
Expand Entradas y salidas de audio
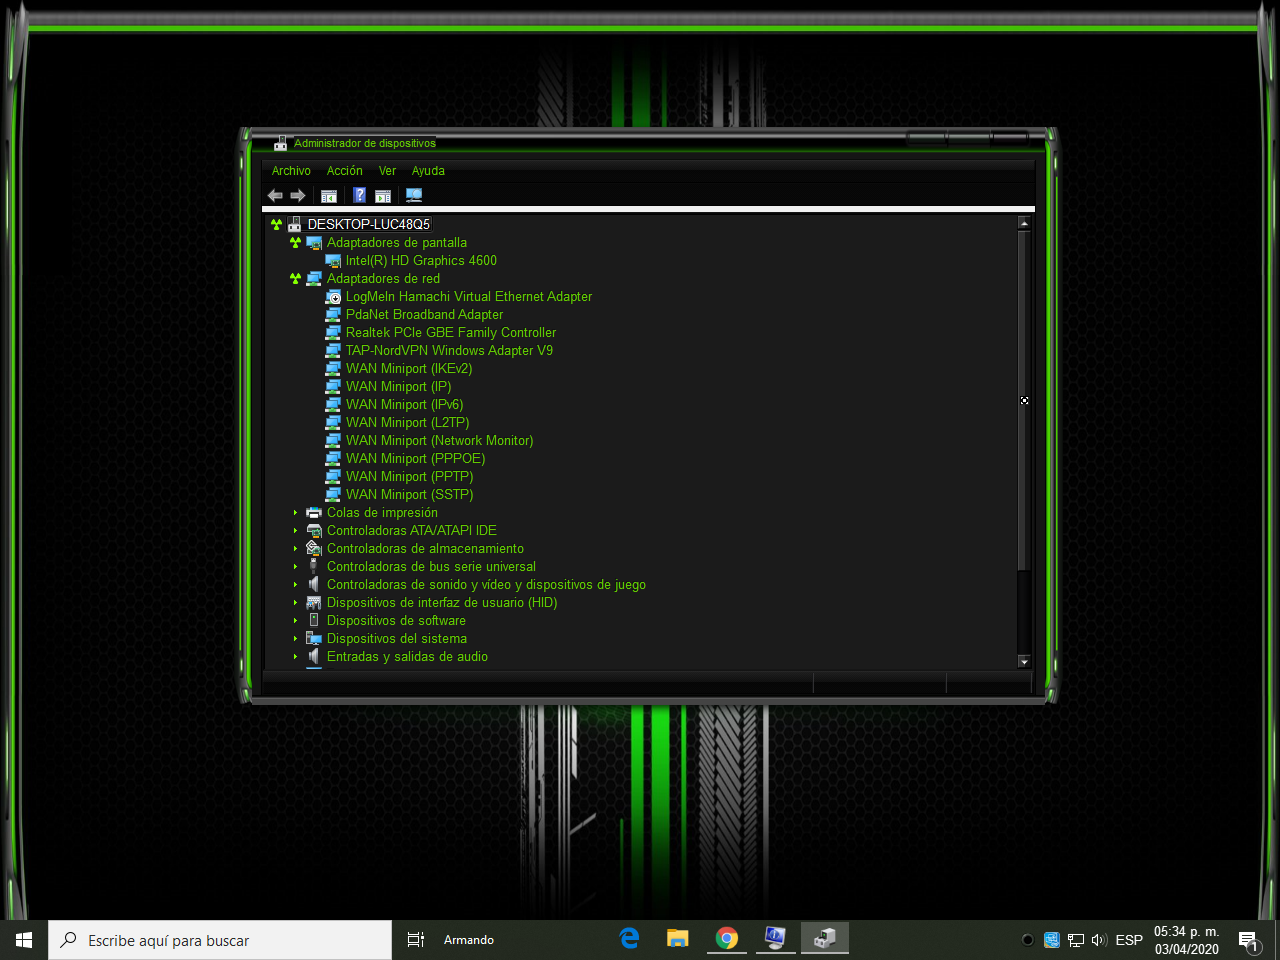tap(295, 657)
